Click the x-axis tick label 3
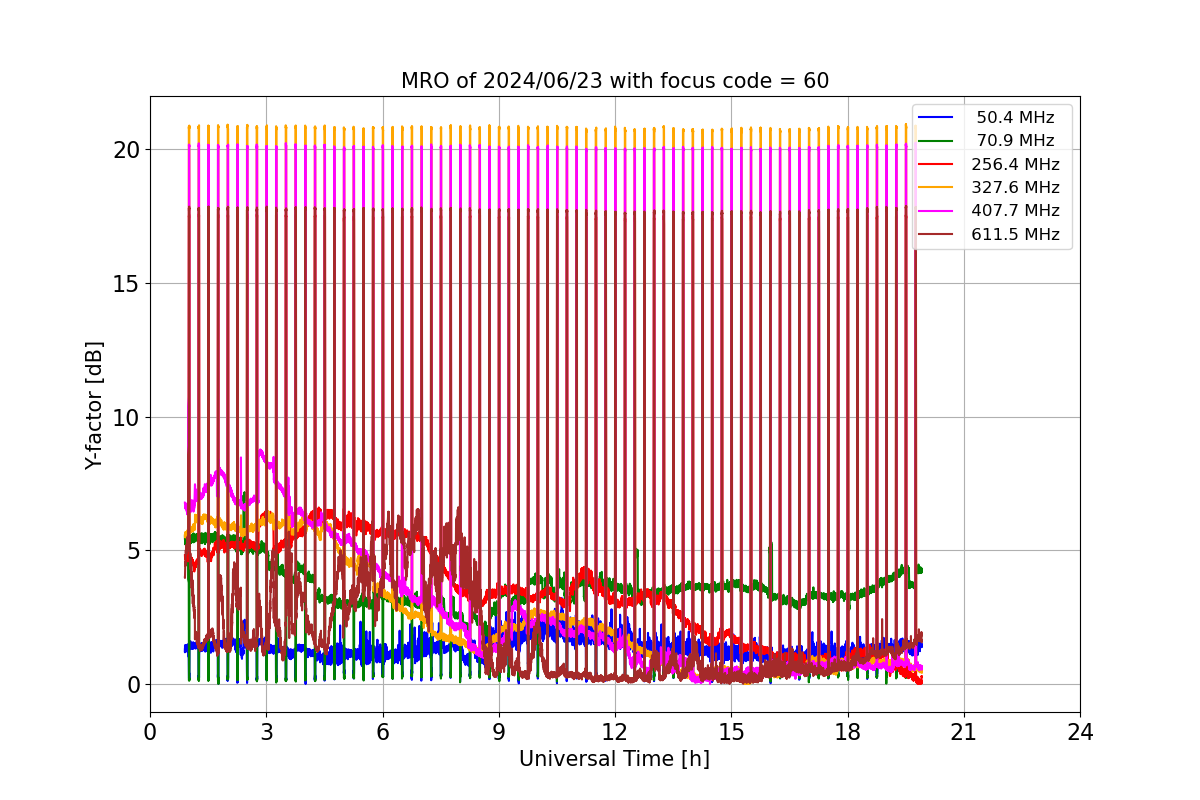This screenshot has height=800, width=1200. (266, 731)
